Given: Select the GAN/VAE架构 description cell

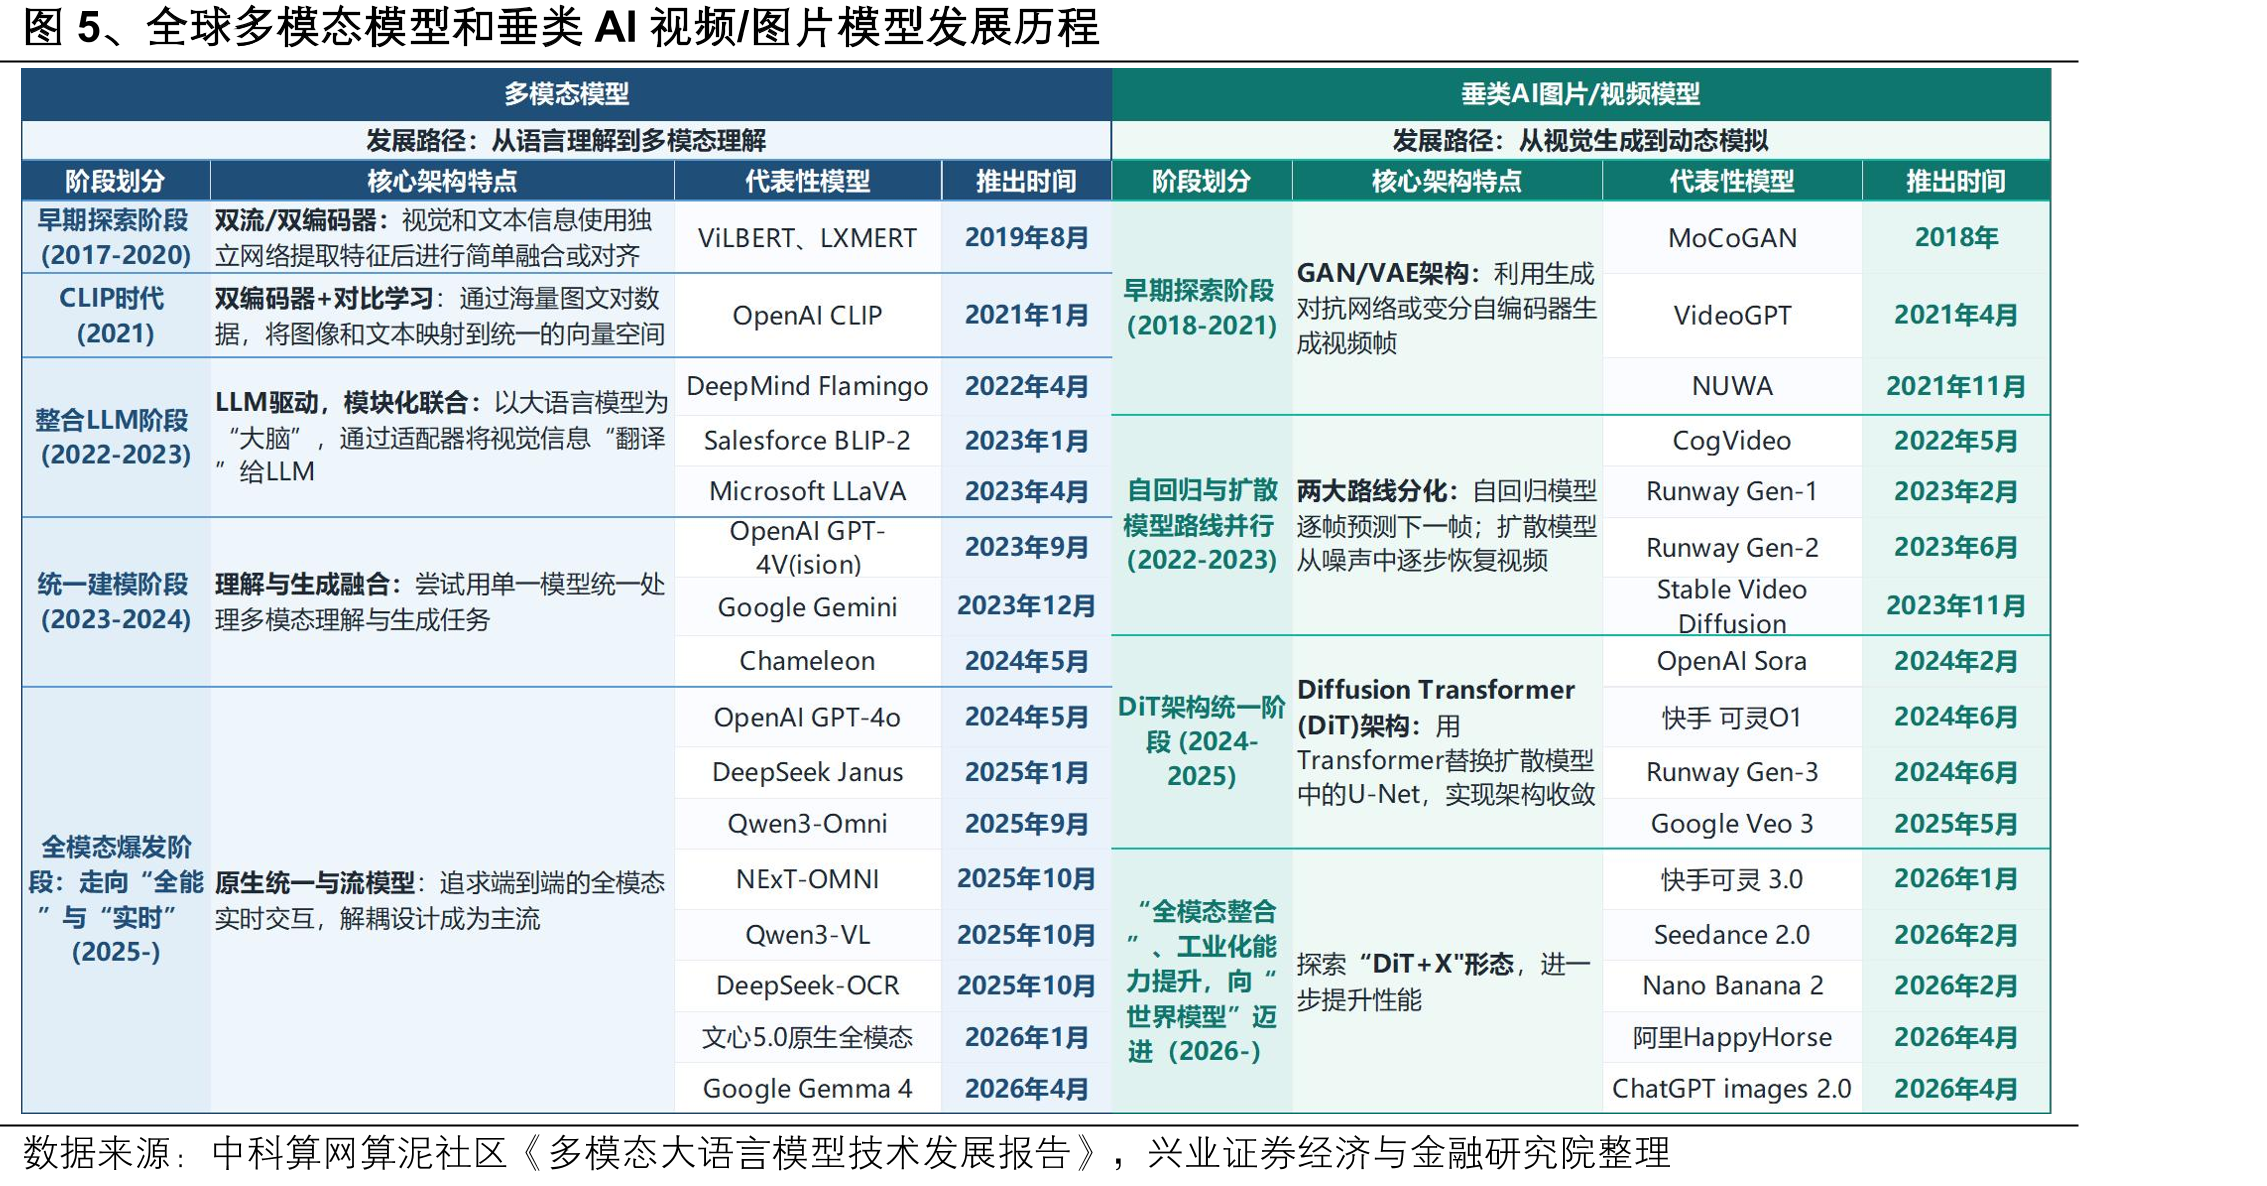Looking at the screenshot, I should (x=1447, y=308).
